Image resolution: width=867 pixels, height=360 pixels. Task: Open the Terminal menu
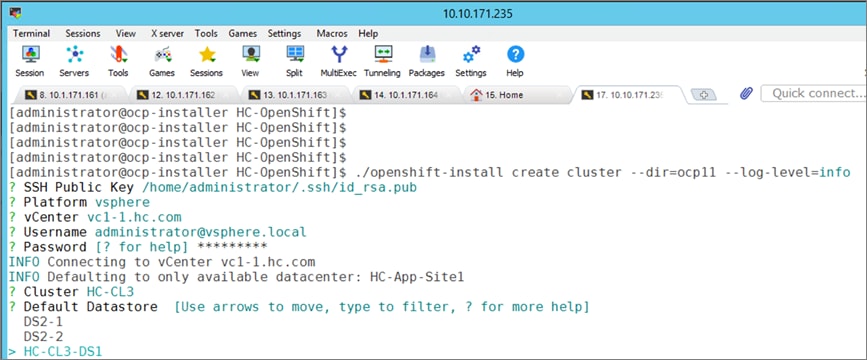tap(31, 33)
